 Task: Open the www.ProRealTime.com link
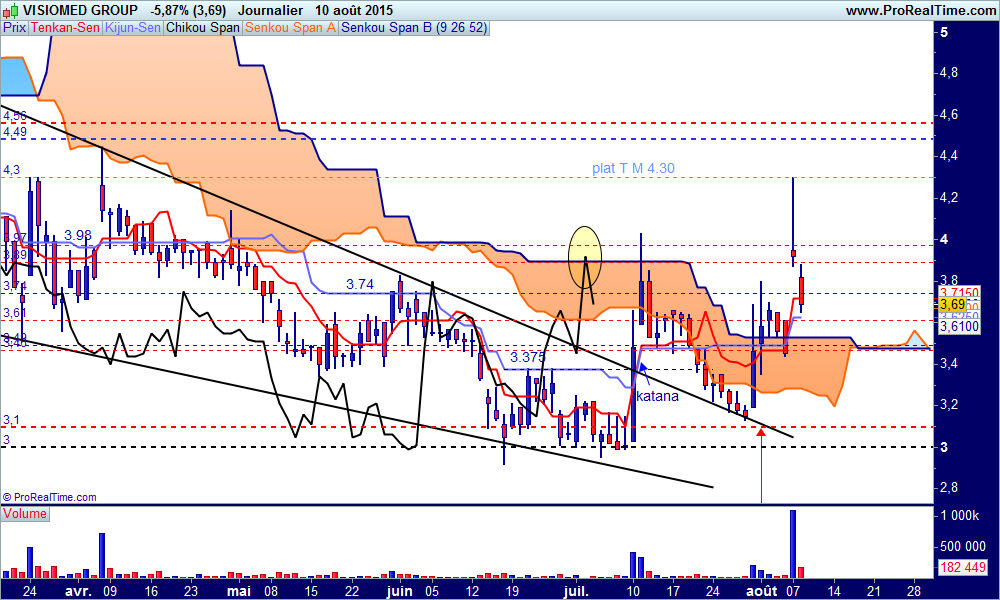coord(921,10)
